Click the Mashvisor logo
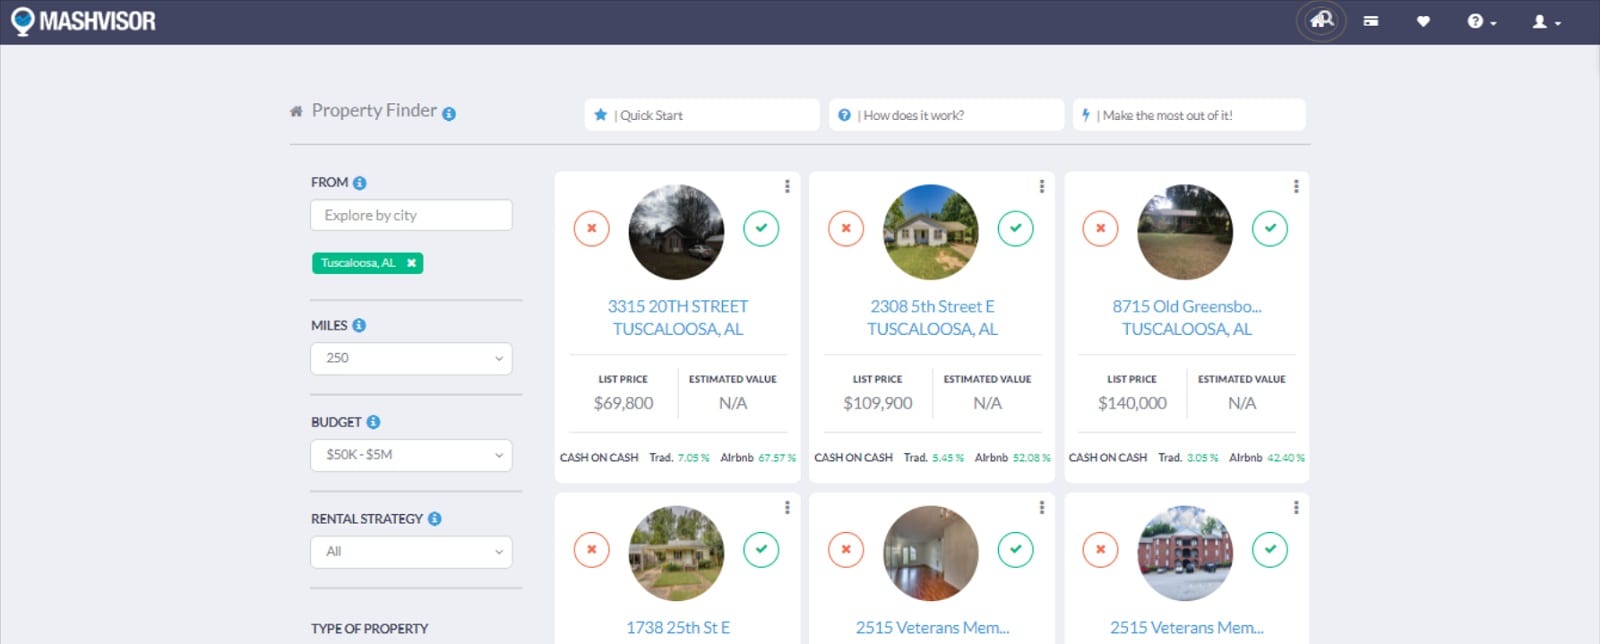Image resolution: width=1600 pixels, height=644 pixels. [x=83, y=21]
